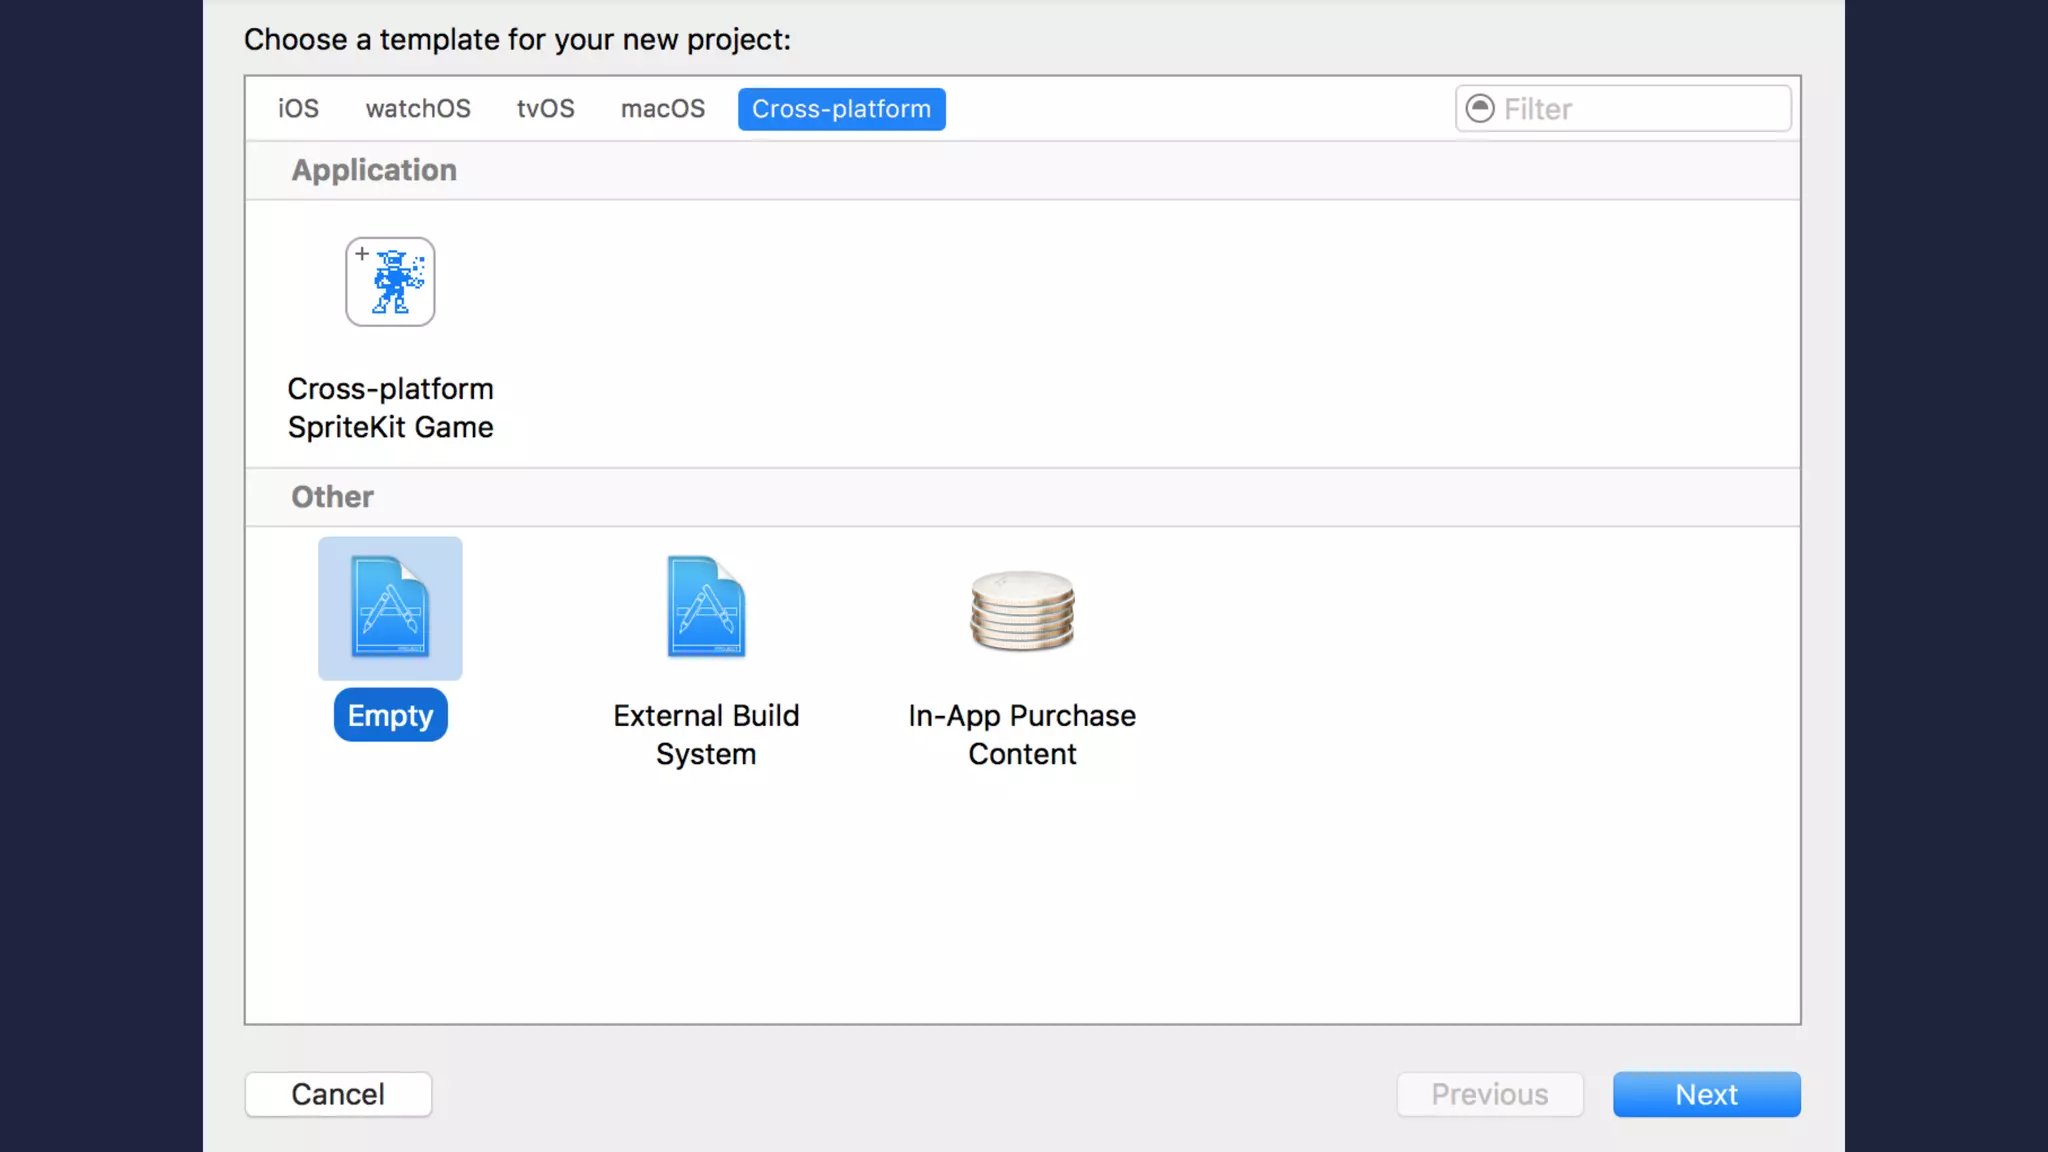
Task: Select the Cross-platform SpriteKit Game icon
Action: tap(390, 282)
